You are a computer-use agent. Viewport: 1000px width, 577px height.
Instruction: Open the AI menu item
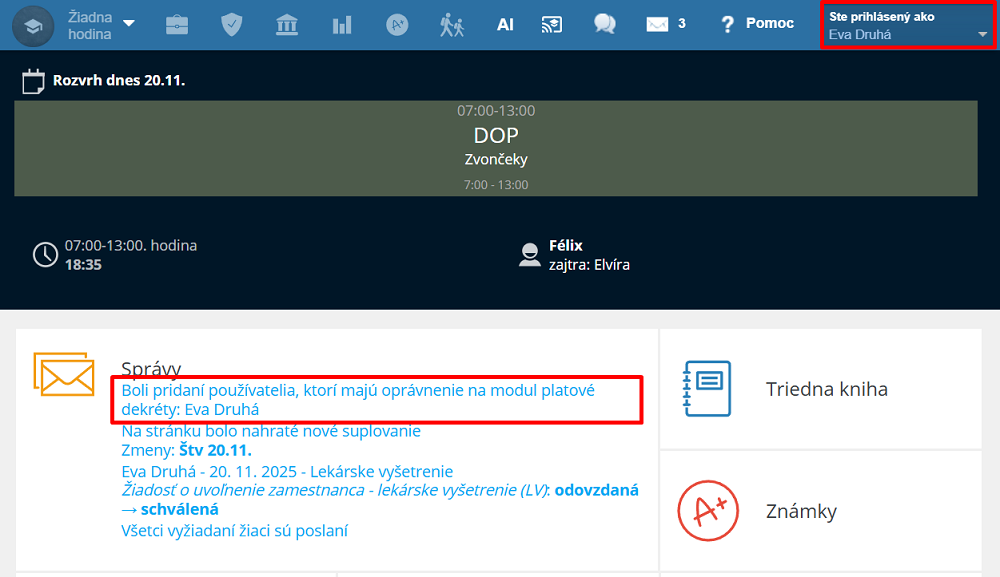click(505, 24)
